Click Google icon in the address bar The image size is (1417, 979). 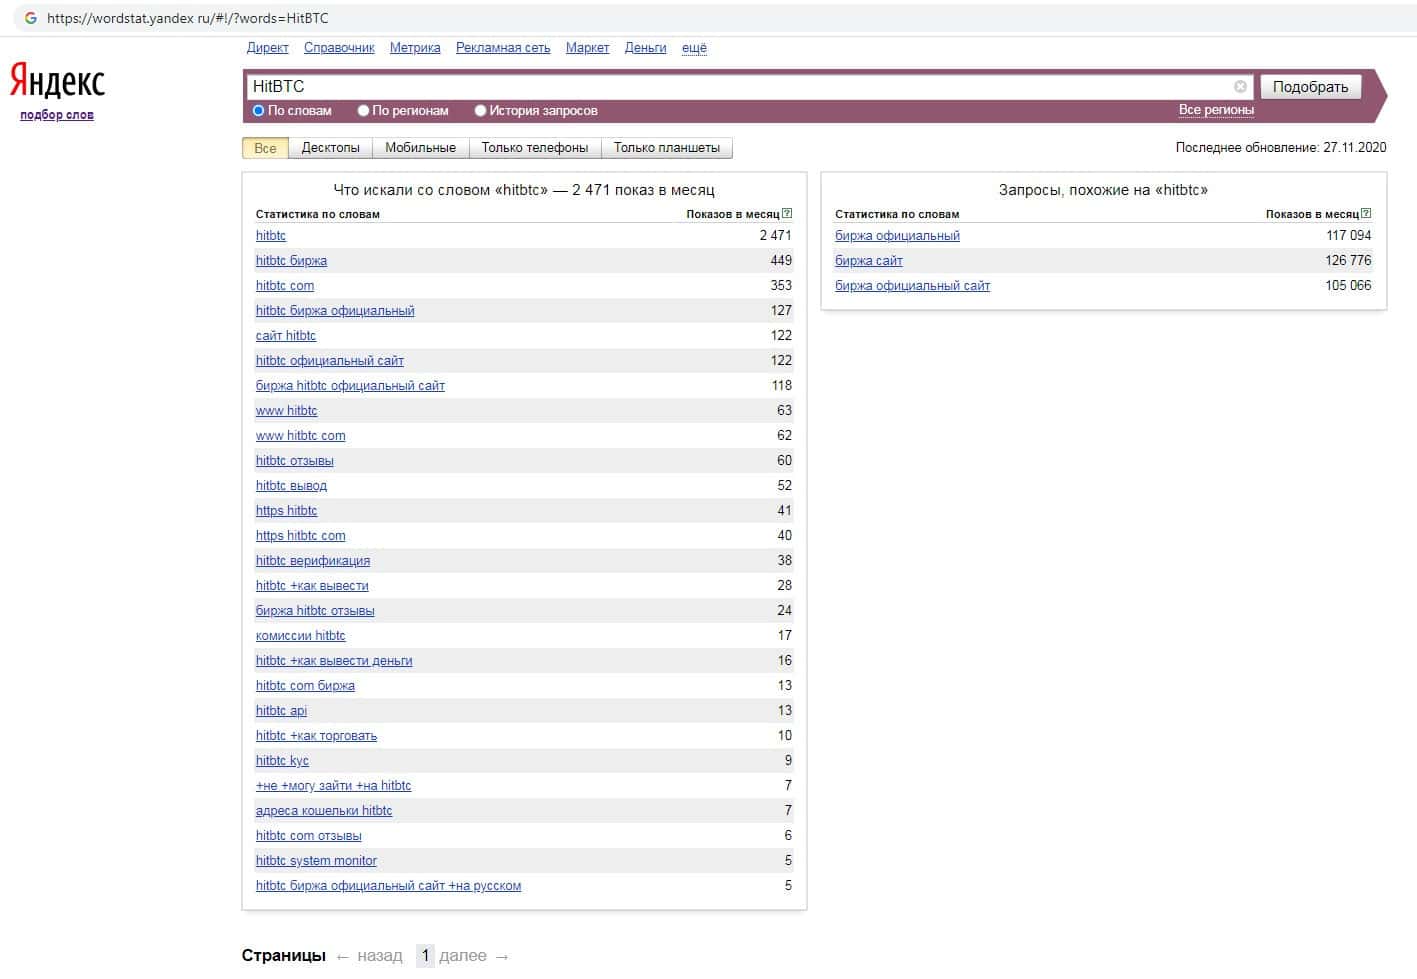(31, 18)
